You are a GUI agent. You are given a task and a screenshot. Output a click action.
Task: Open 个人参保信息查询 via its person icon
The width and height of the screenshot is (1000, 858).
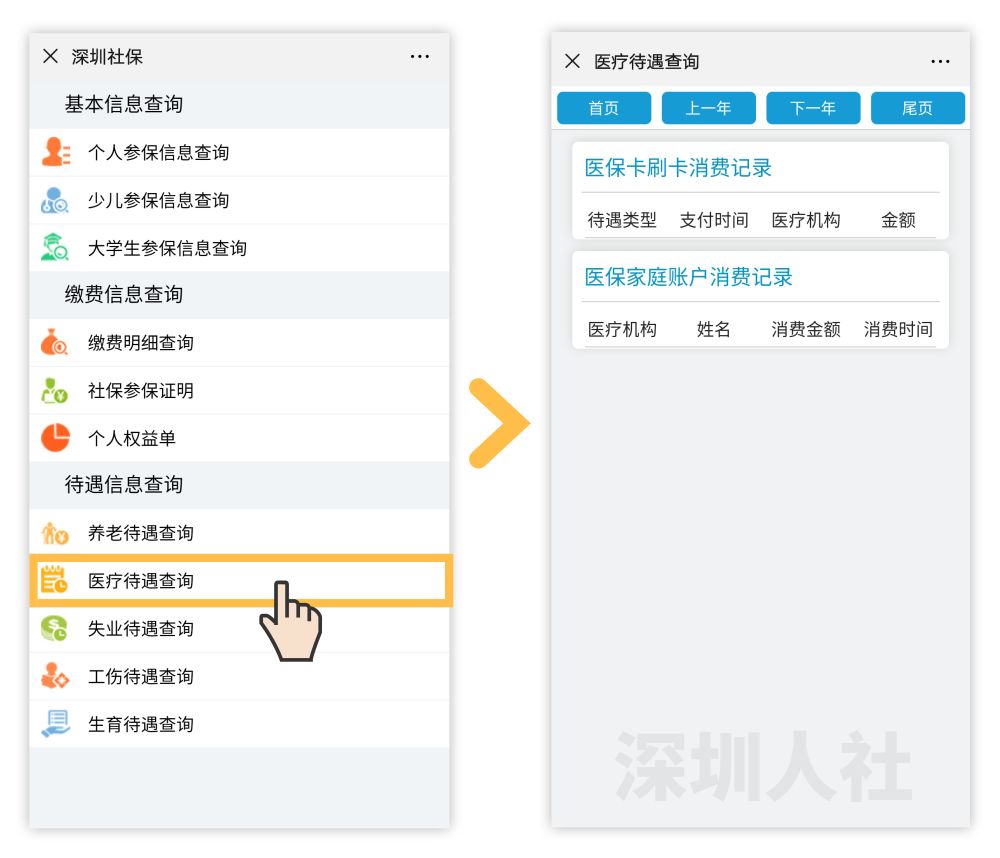click(57, 152)
